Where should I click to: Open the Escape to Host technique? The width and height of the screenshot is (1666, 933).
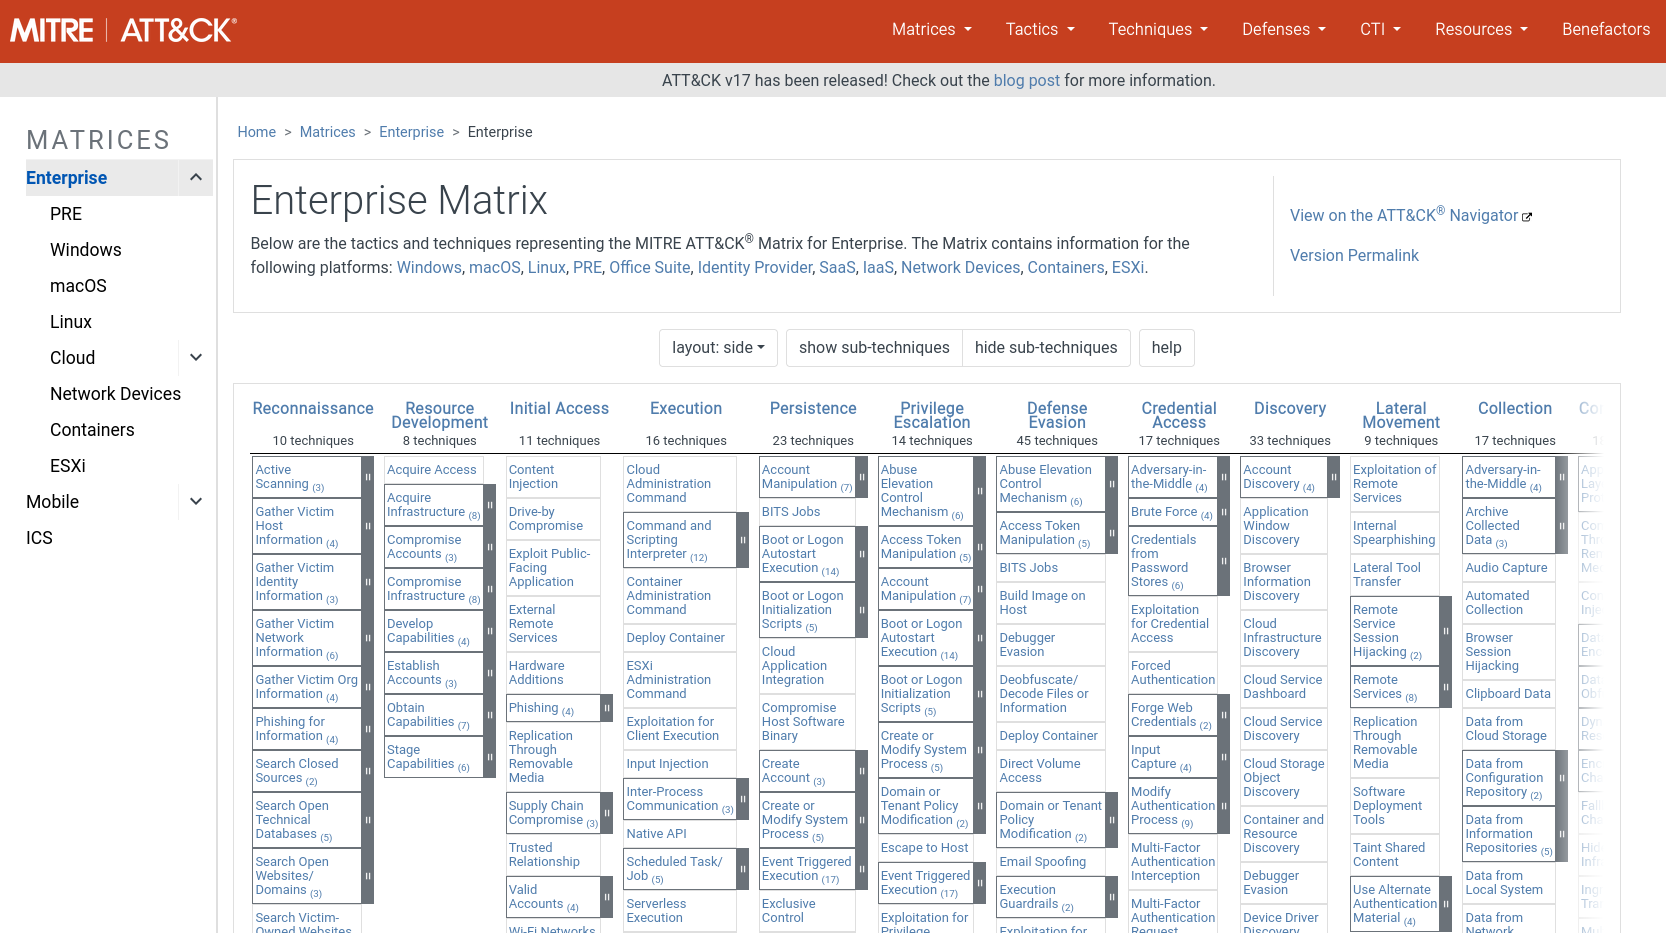click(x=925, y=848)
